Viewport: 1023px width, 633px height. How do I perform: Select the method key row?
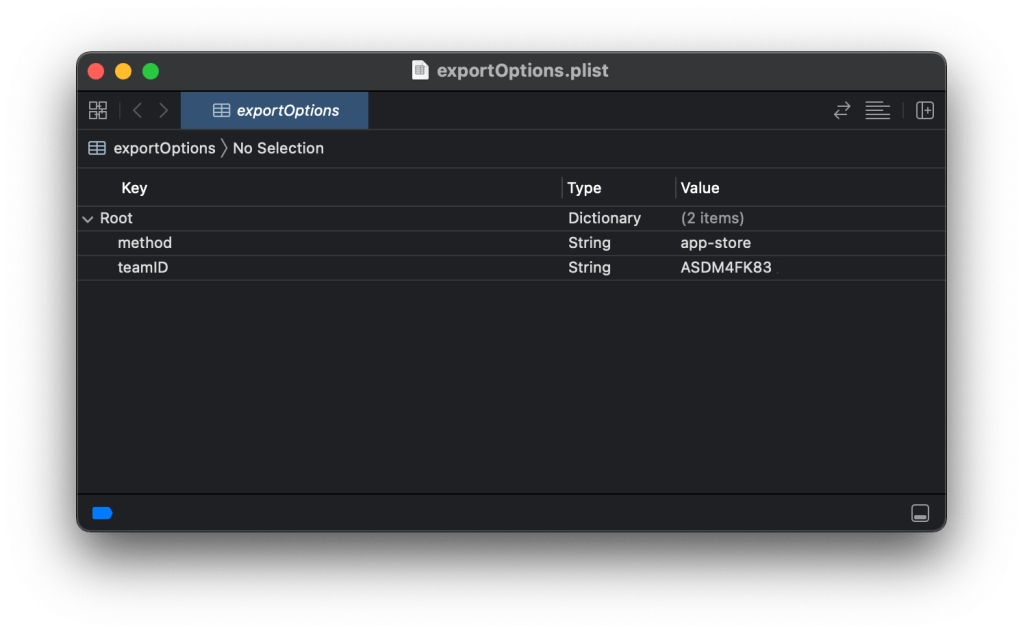[145, 243]
